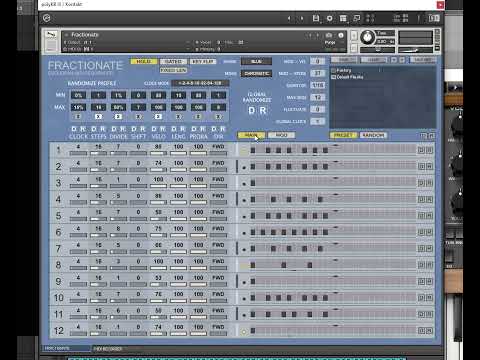
Task: Open the Clock Mode dropdown
Action: pyautogui.click(x=200, y=83)
